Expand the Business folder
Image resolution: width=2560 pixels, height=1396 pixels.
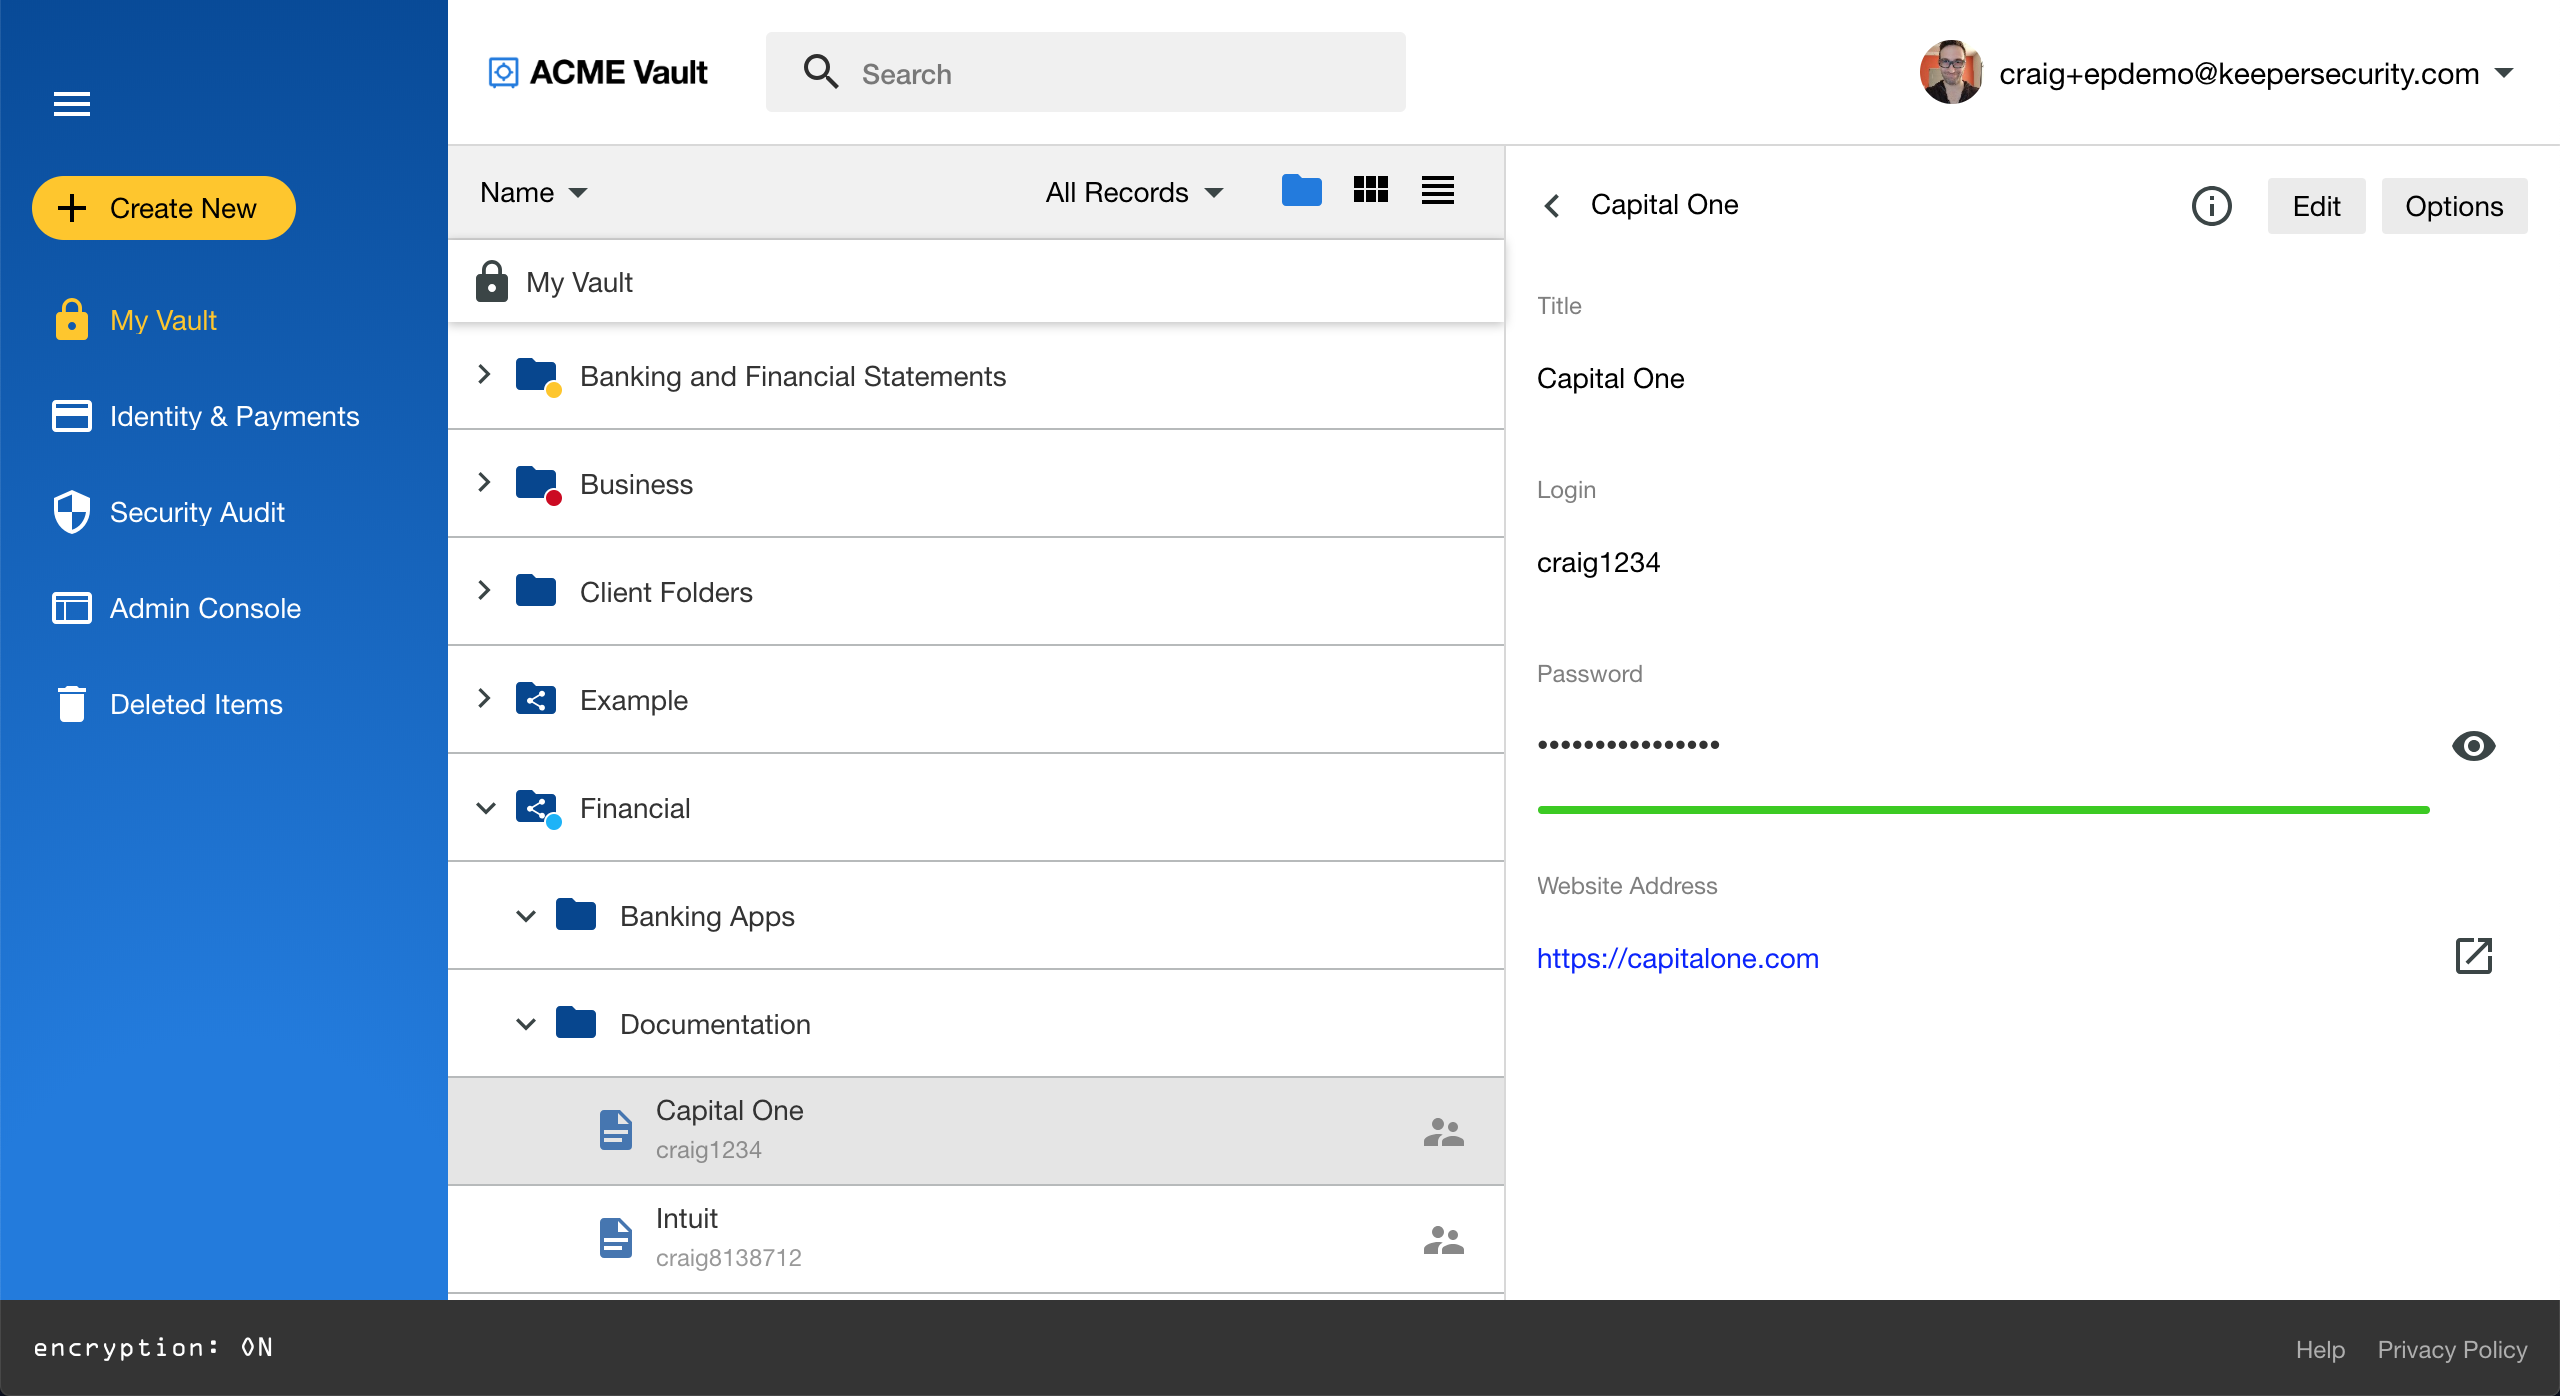[484, 483]
